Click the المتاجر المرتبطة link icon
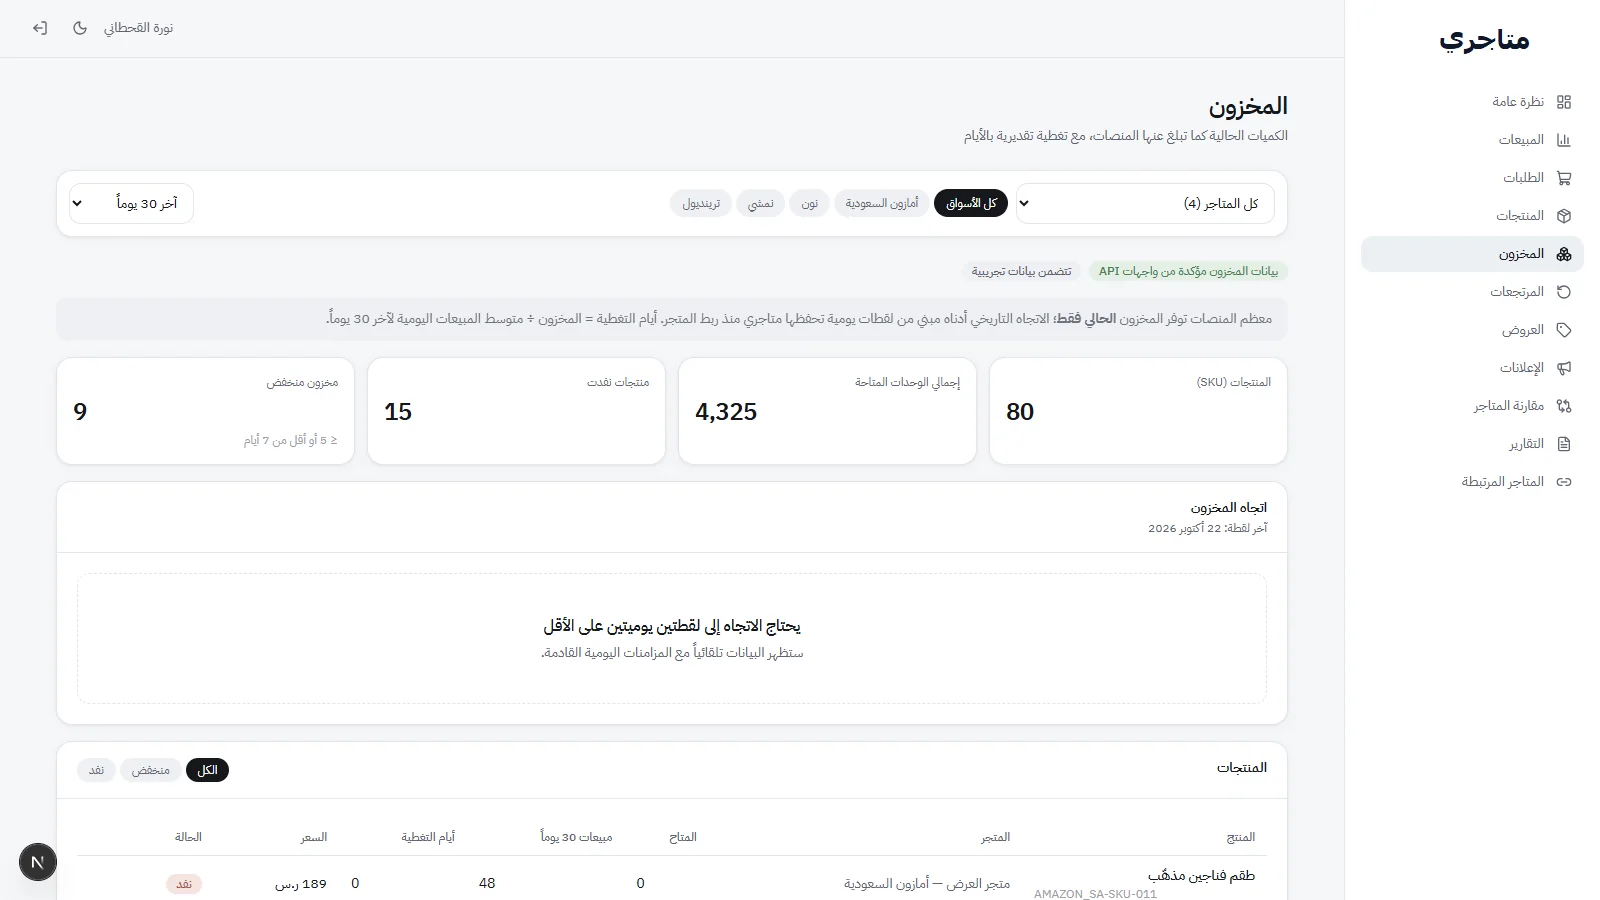This screenshot has width=1600, height=900. (x=1564, y=482)
